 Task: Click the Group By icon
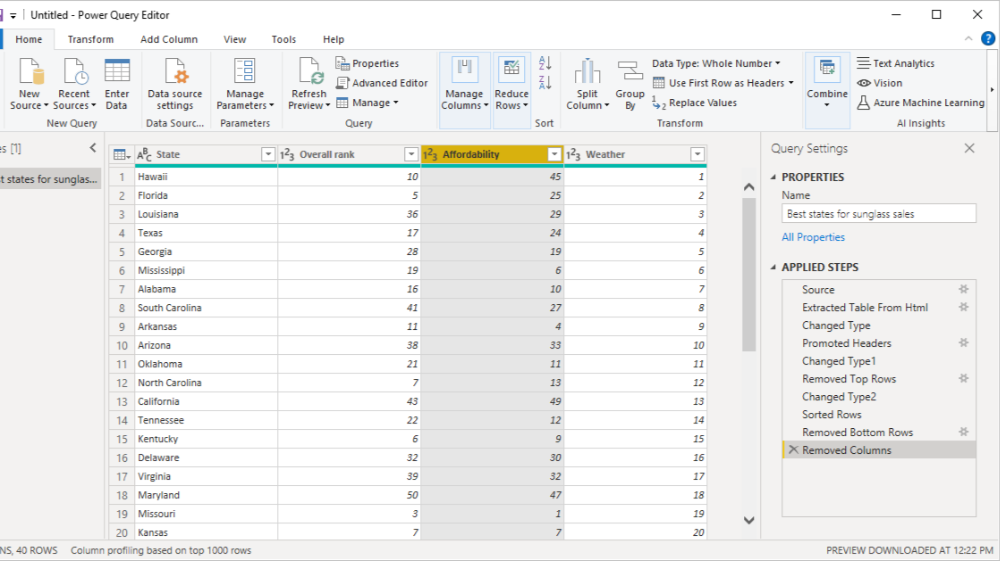coord(630,71)
